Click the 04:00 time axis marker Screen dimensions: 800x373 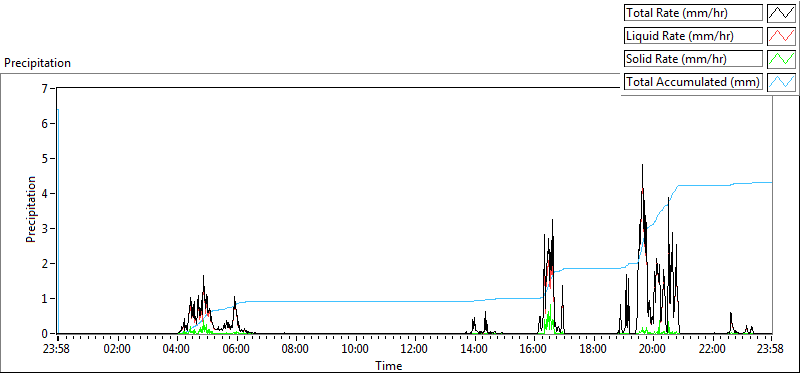[178, 350]
